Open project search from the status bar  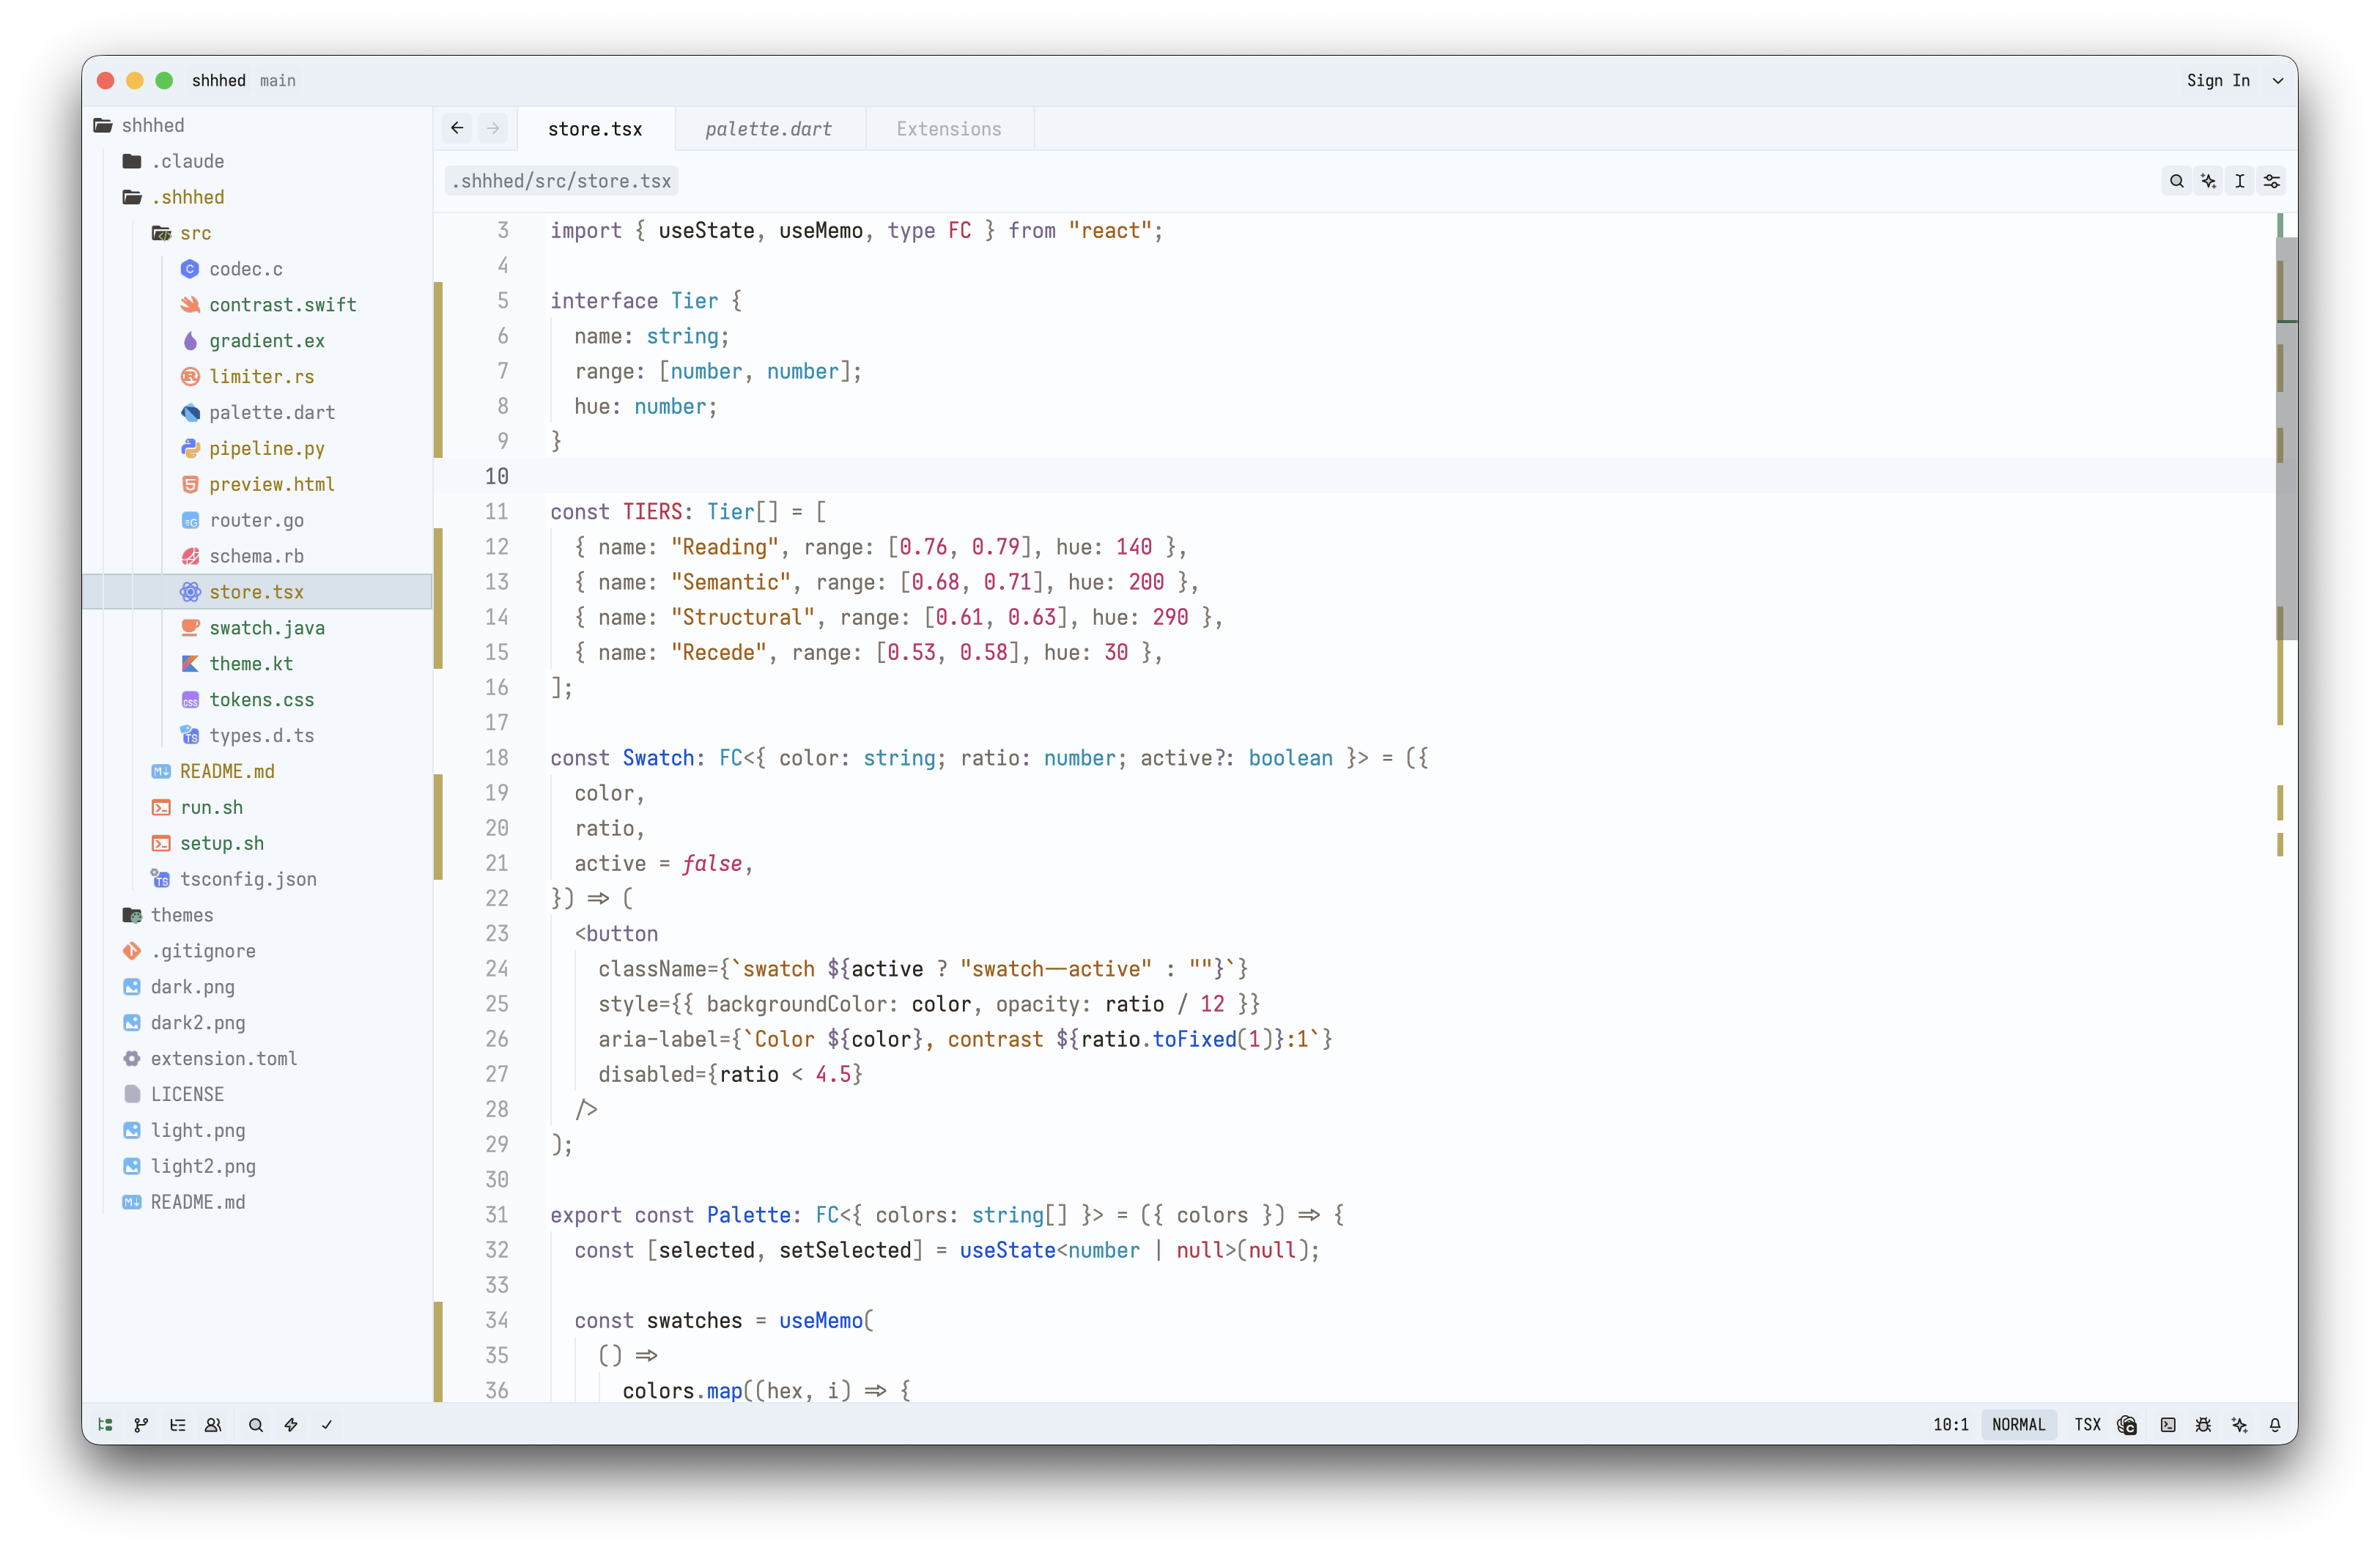[256, 1425]
